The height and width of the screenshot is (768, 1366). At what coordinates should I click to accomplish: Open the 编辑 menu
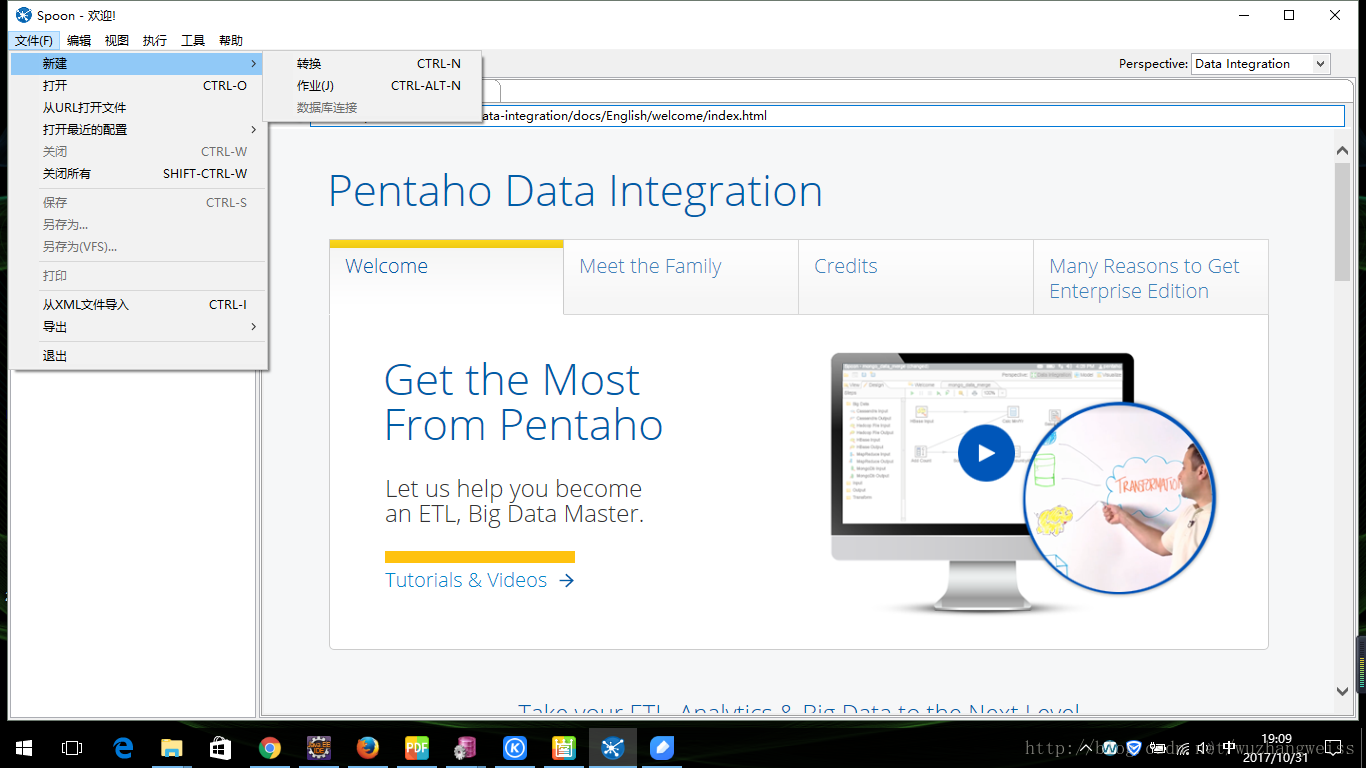[79, 41]
